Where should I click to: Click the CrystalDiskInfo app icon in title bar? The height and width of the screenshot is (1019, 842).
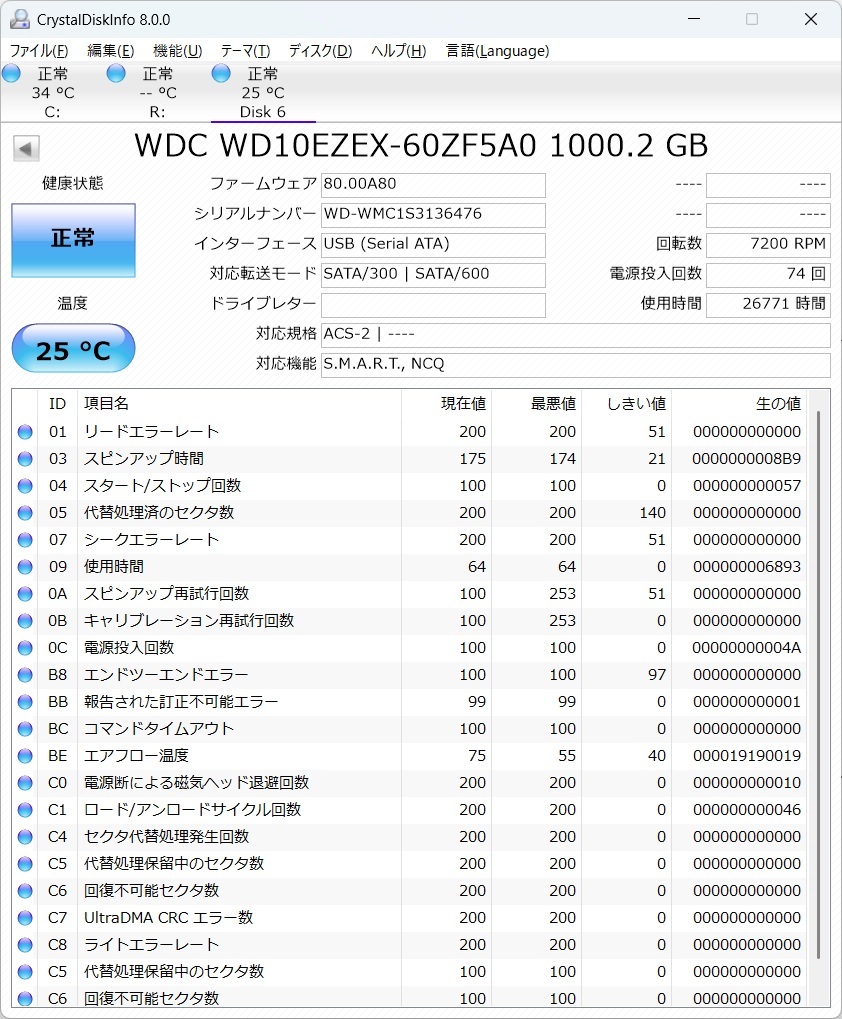[x=19, y=19]
